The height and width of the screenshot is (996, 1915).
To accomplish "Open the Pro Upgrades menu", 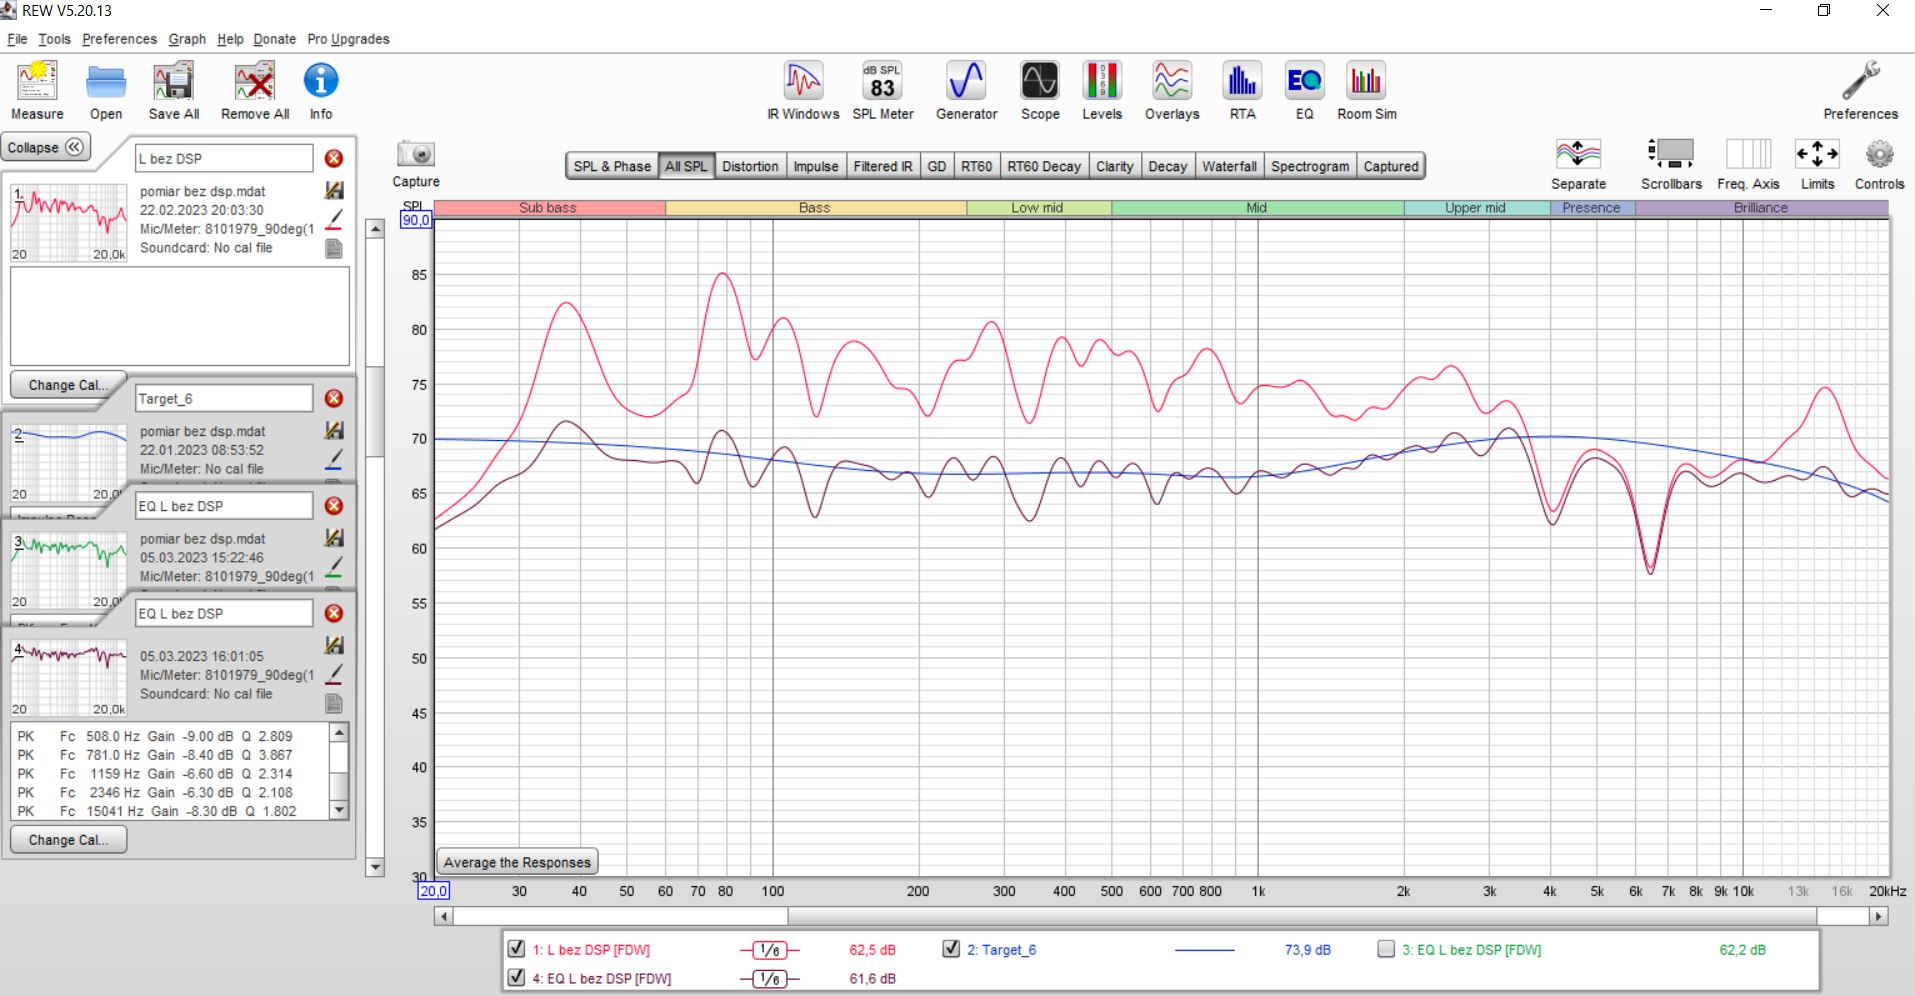I will point(348,39).
